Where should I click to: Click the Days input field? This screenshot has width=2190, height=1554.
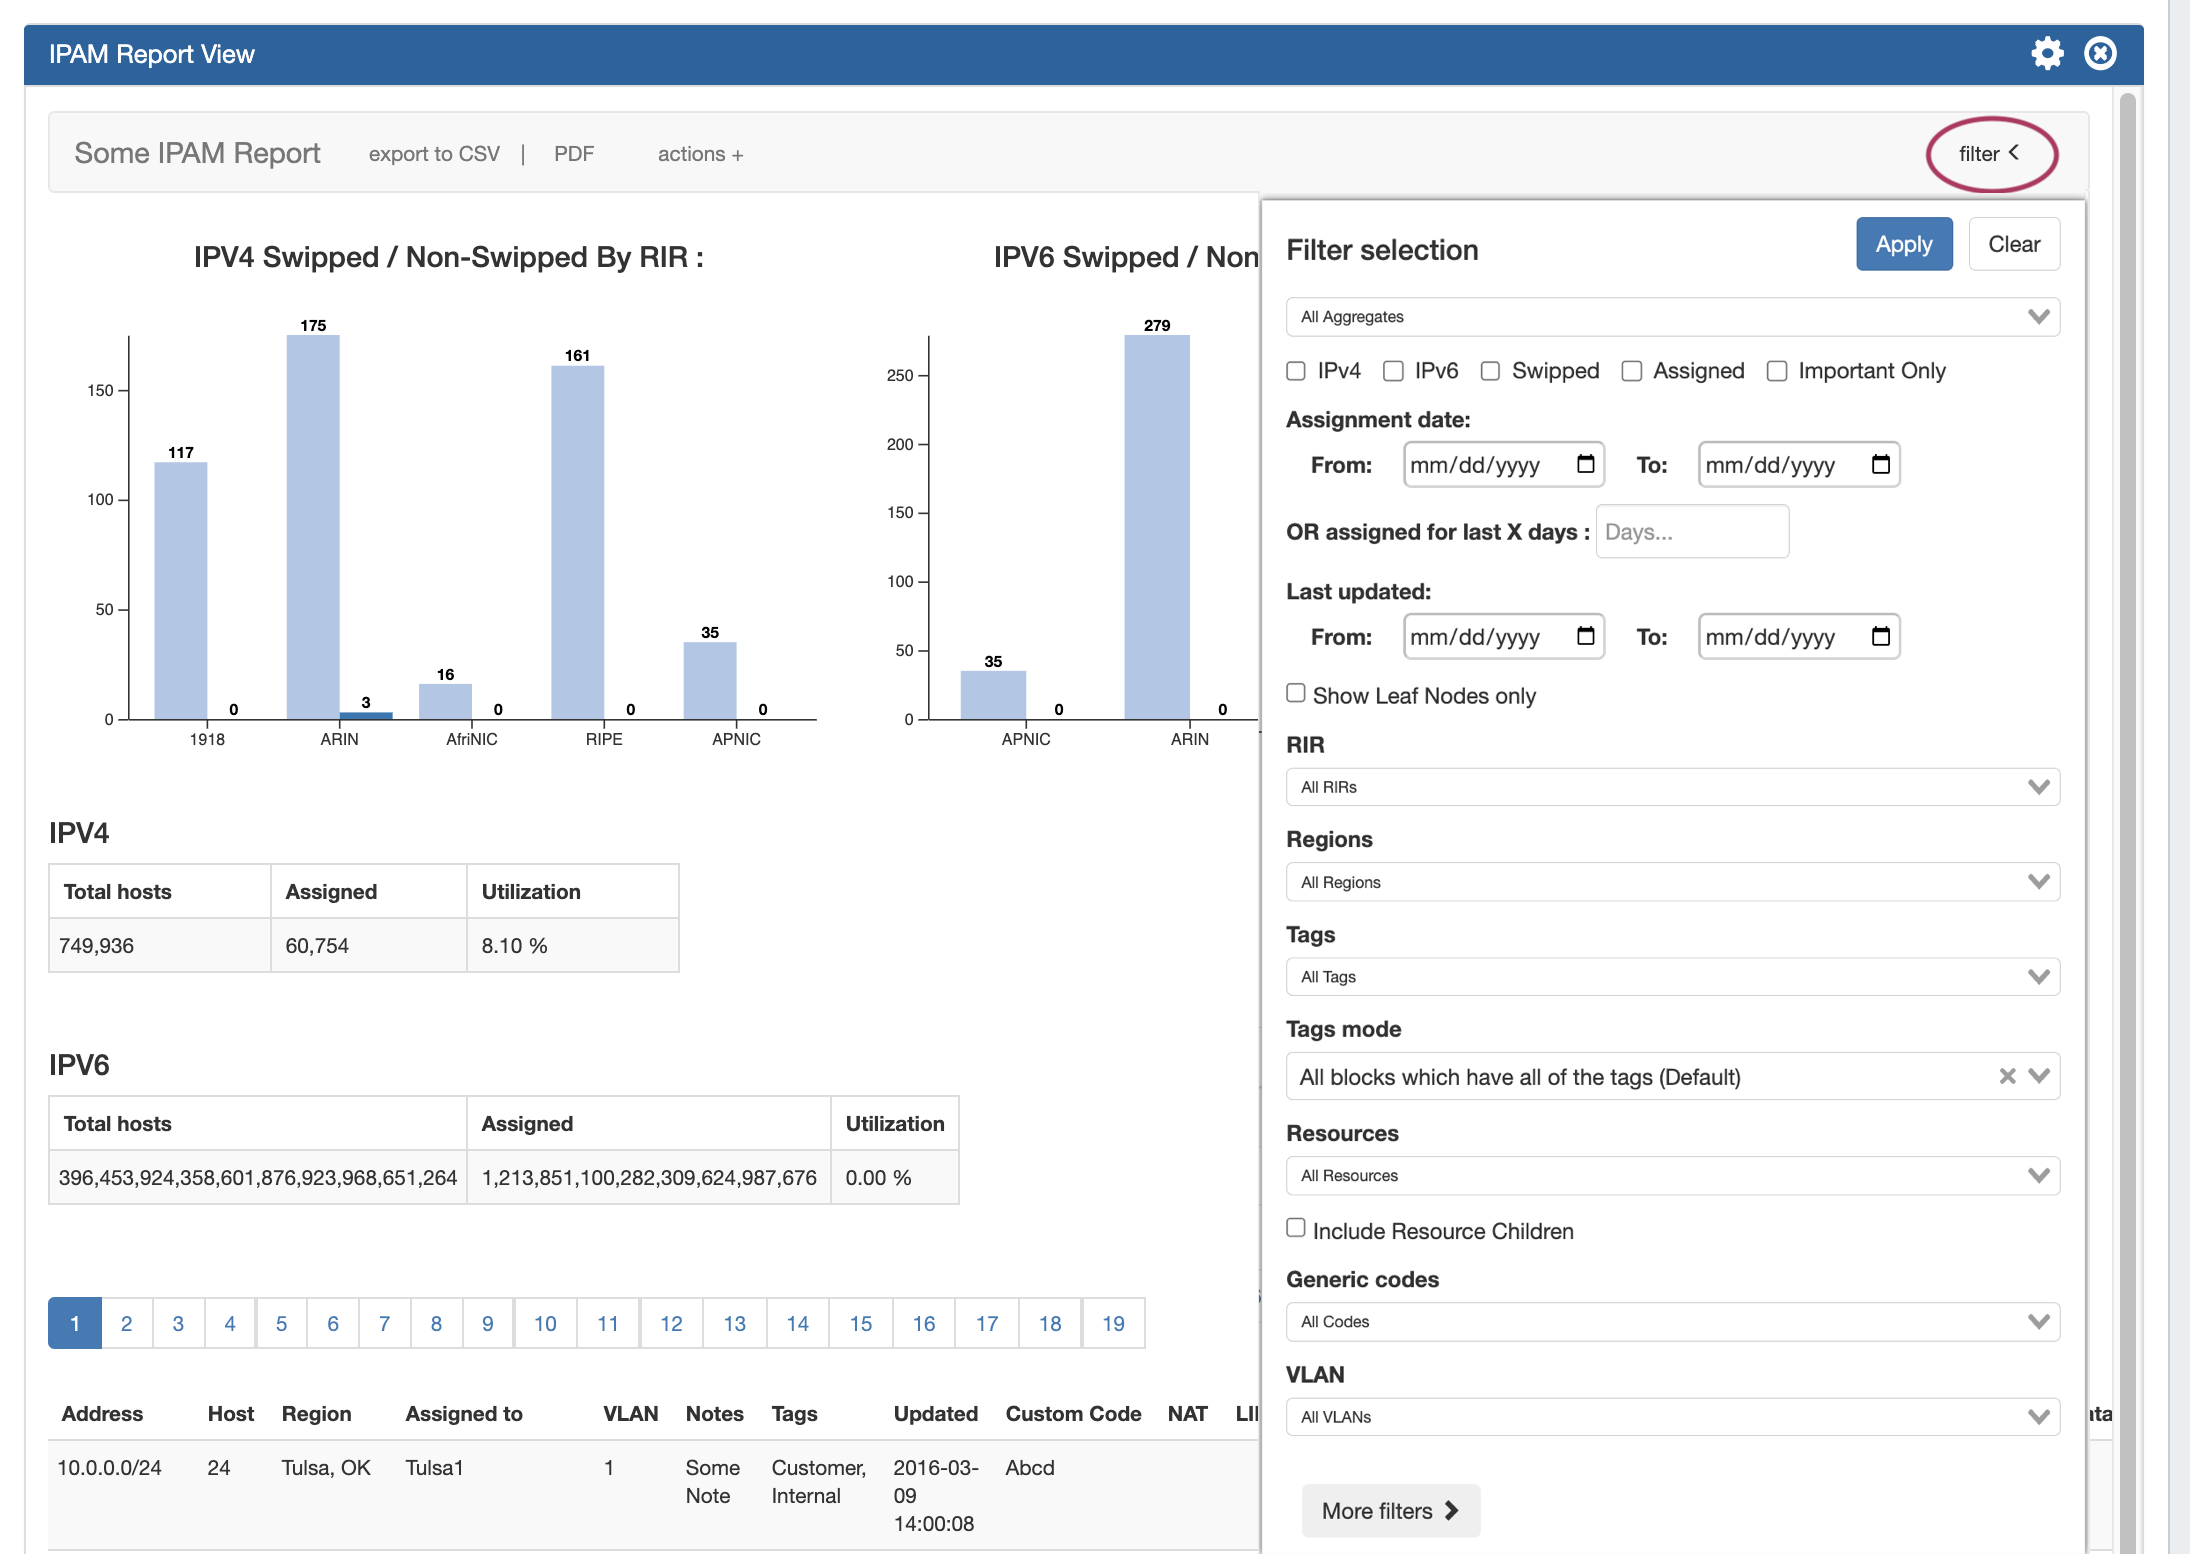(x=1692, y=532)
